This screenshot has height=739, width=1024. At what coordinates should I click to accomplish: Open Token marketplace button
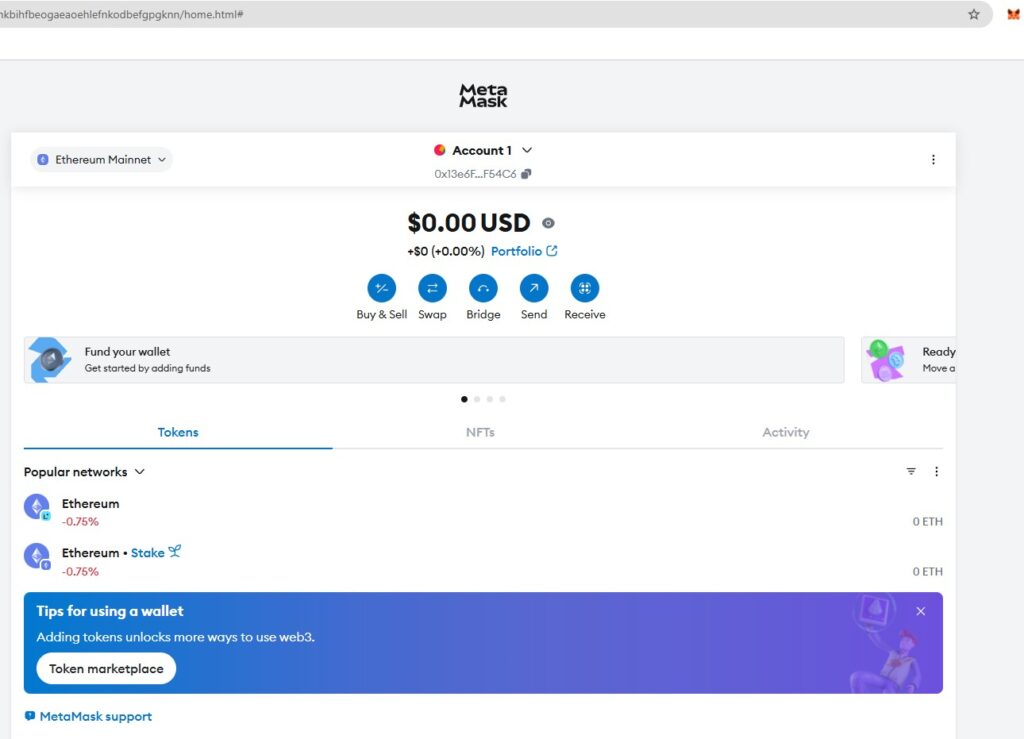pyautogui.click(x=106, y=668)
